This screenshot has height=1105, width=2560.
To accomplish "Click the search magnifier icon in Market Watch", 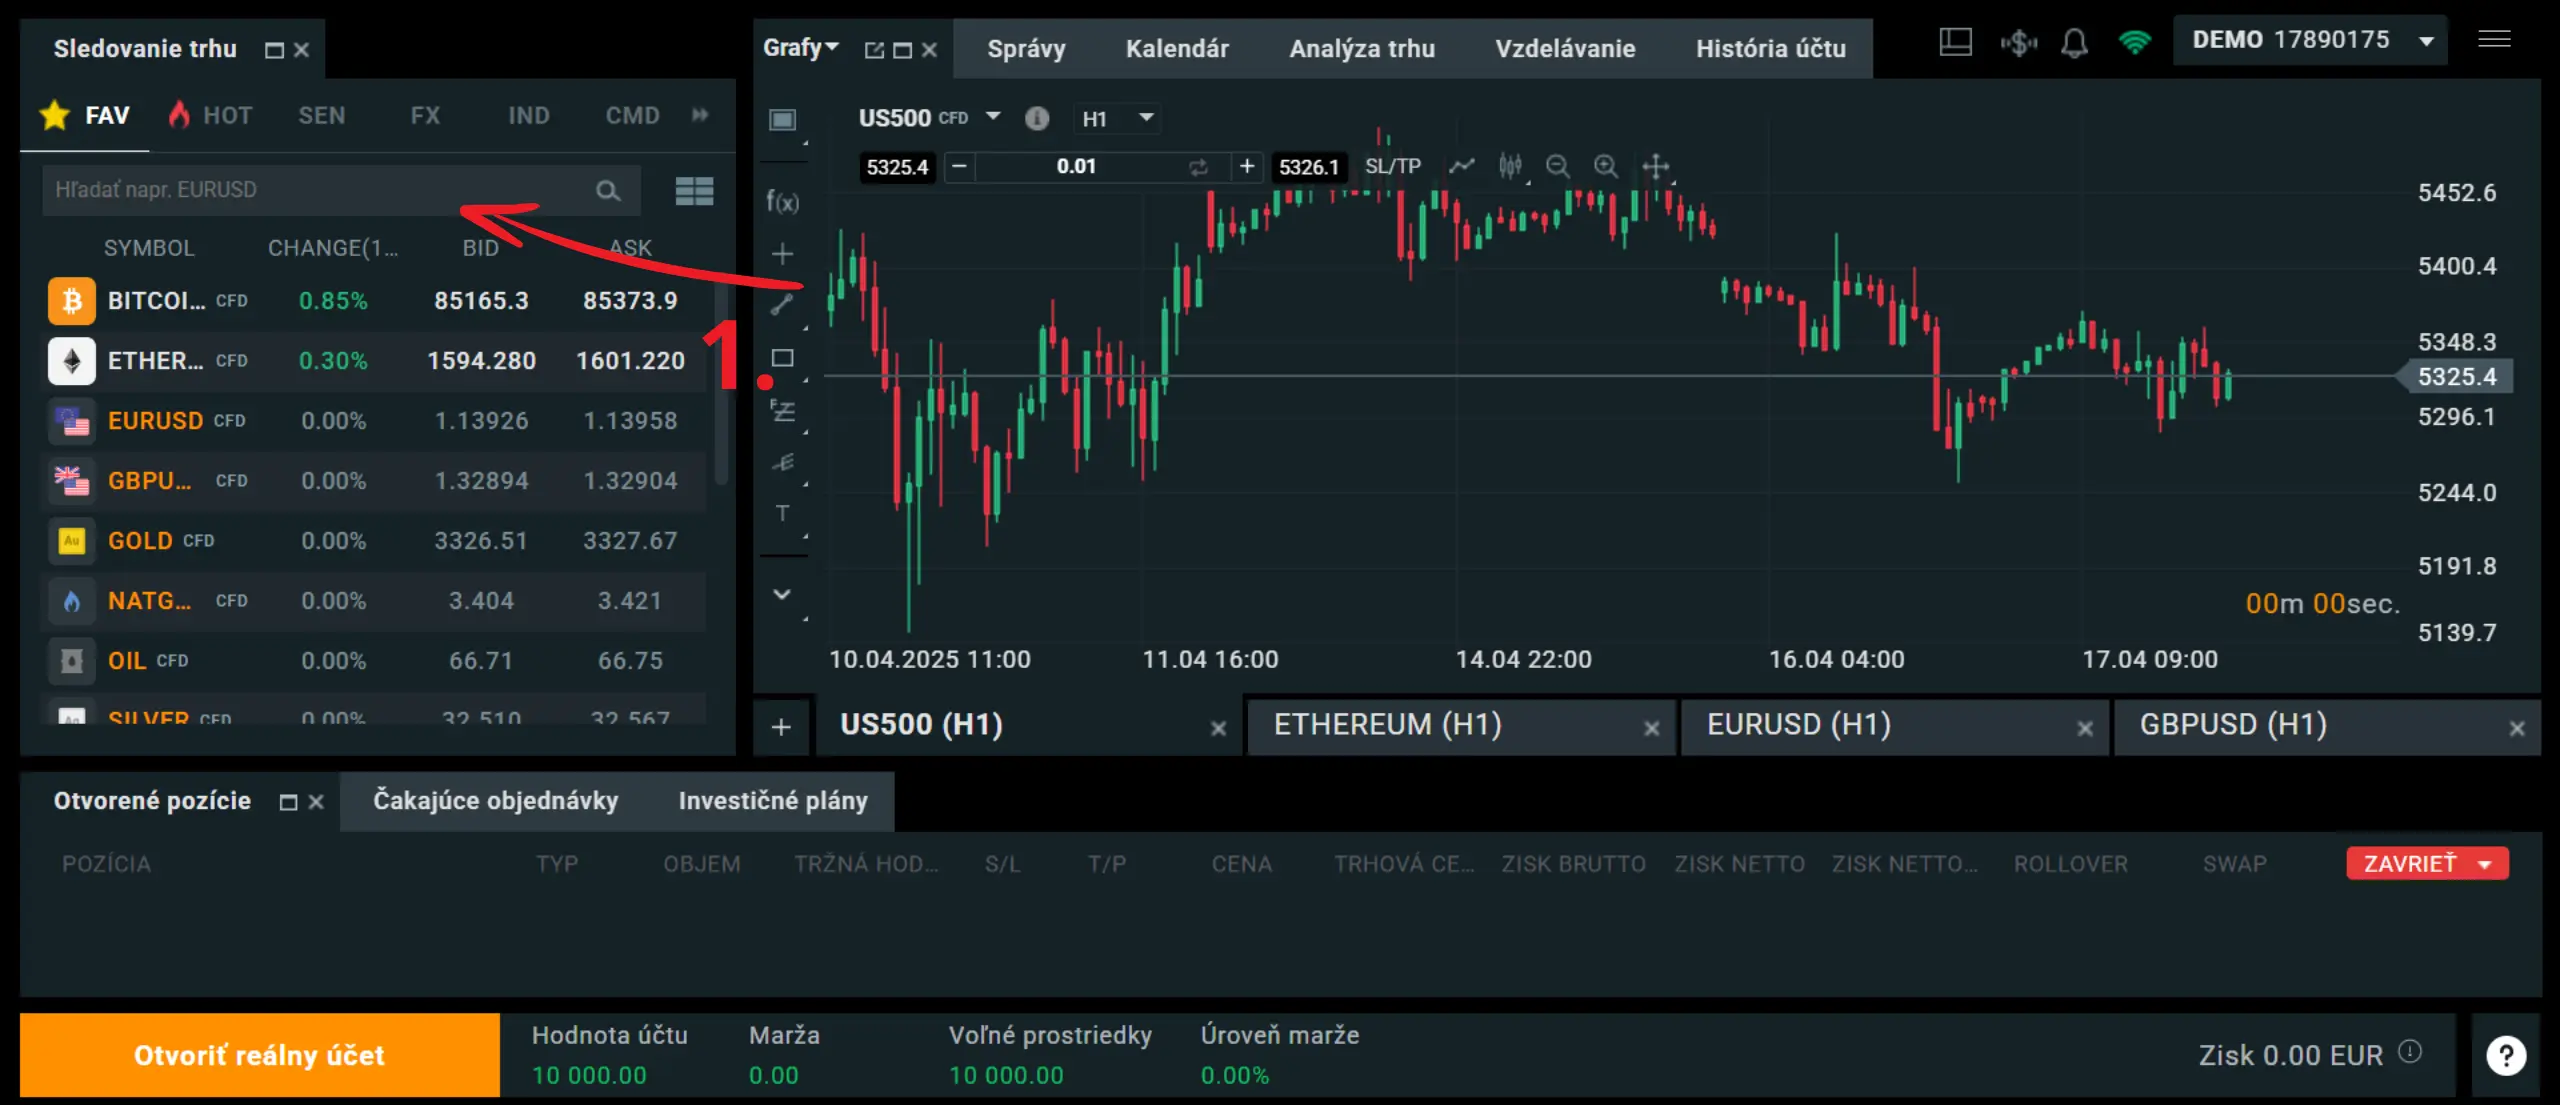I will tap(608, 190).
